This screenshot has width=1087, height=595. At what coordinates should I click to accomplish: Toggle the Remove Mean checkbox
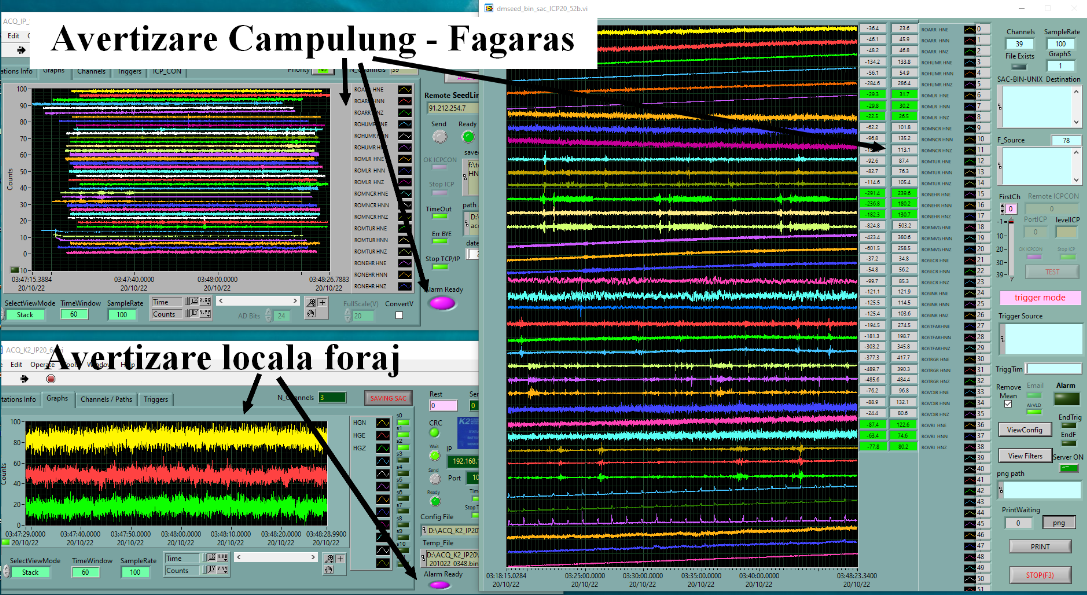tap(1008, 404)
